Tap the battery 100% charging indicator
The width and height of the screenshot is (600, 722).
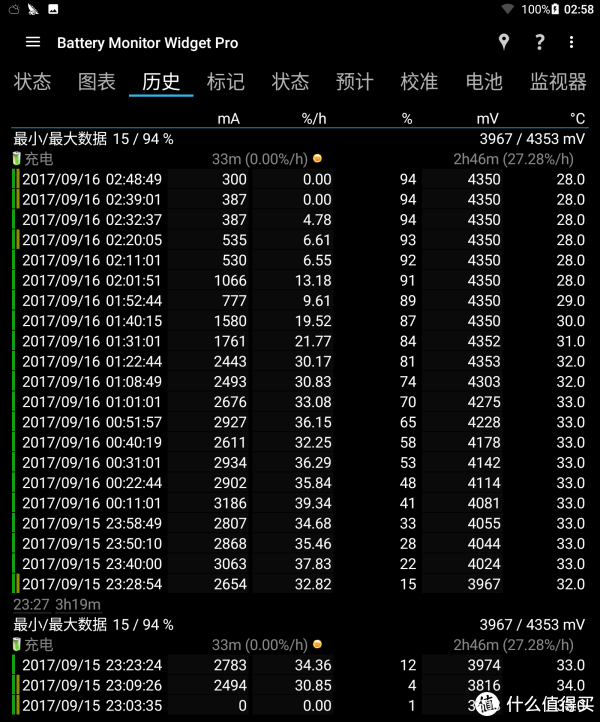coord(540,9)
